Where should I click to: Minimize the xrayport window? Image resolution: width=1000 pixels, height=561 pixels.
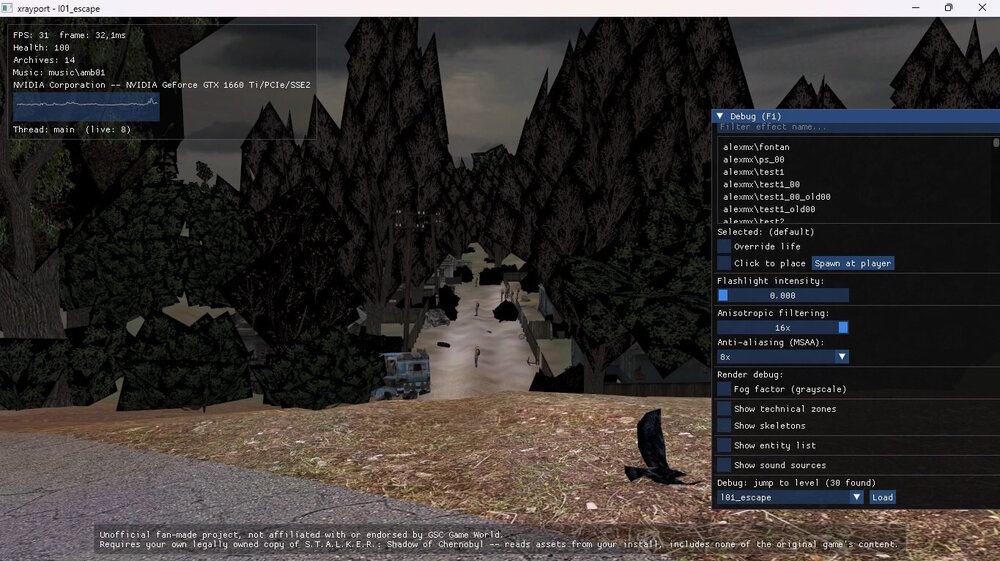tap(916, 8)
